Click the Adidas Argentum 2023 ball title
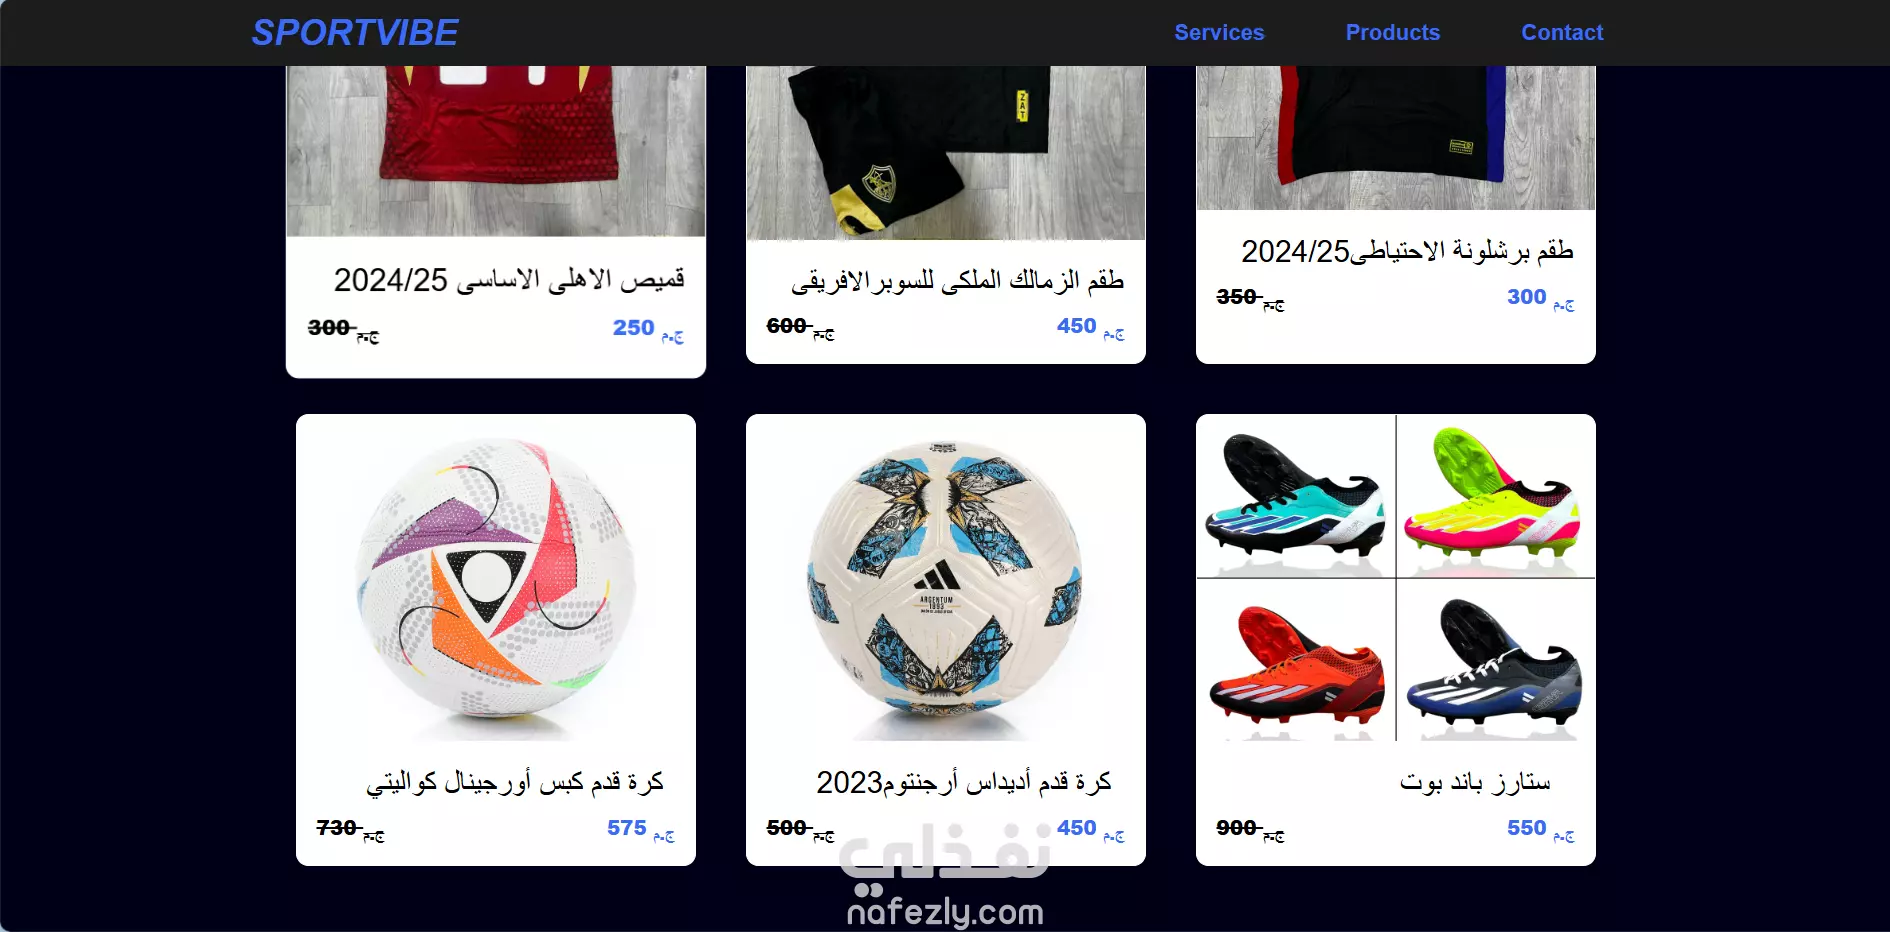The width and height of the screenshot is (1890, 932). [x=964, y=782]
